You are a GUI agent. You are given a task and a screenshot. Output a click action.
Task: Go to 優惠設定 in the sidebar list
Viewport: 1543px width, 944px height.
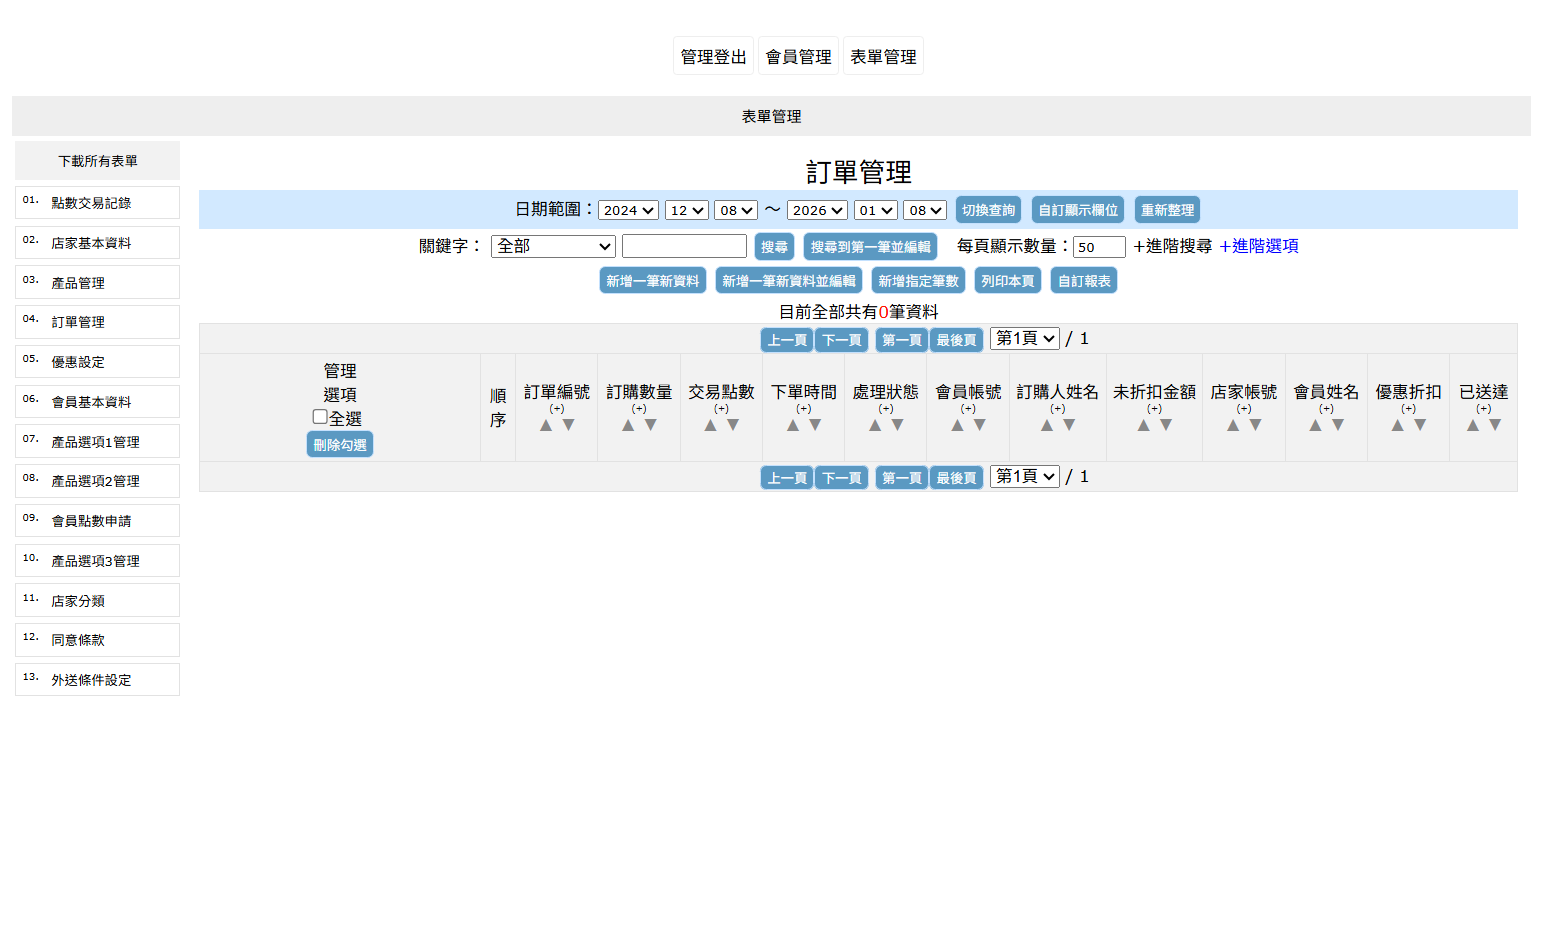(97, 362)
